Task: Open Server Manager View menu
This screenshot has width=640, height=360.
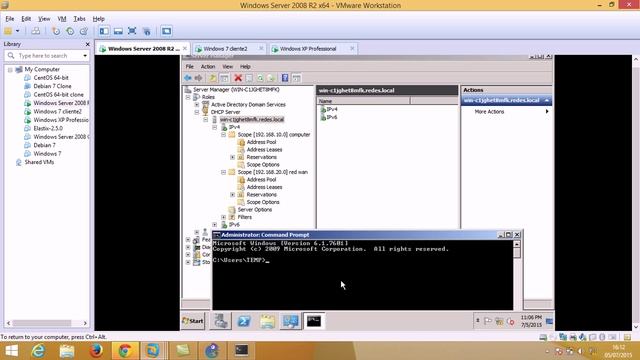Action: tap(227, 67)
